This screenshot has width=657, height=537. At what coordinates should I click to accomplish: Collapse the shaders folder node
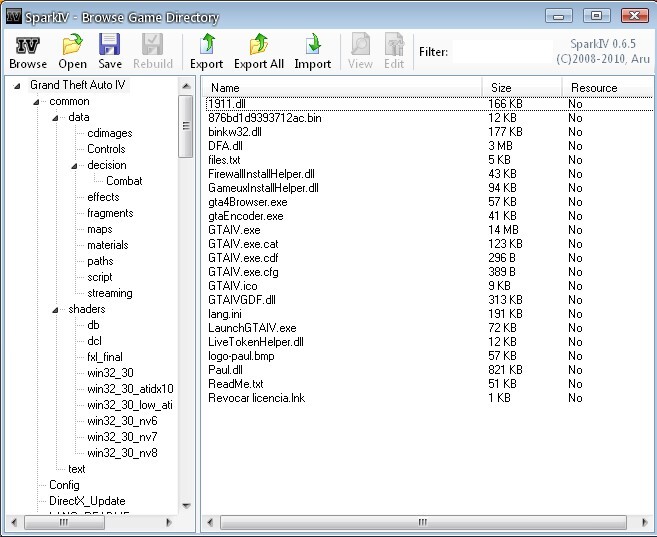[x=55, y=310]
